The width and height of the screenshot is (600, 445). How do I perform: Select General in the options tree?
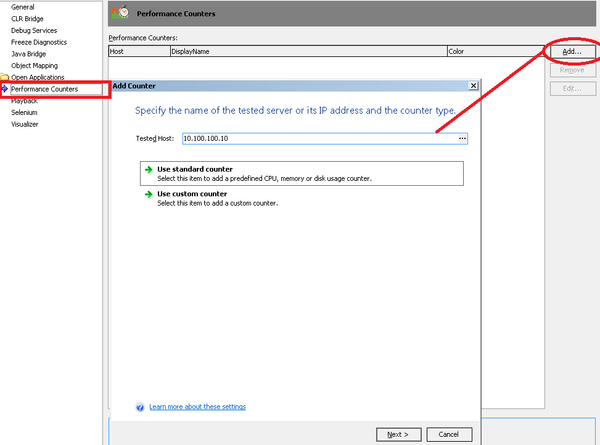[23, 7]
